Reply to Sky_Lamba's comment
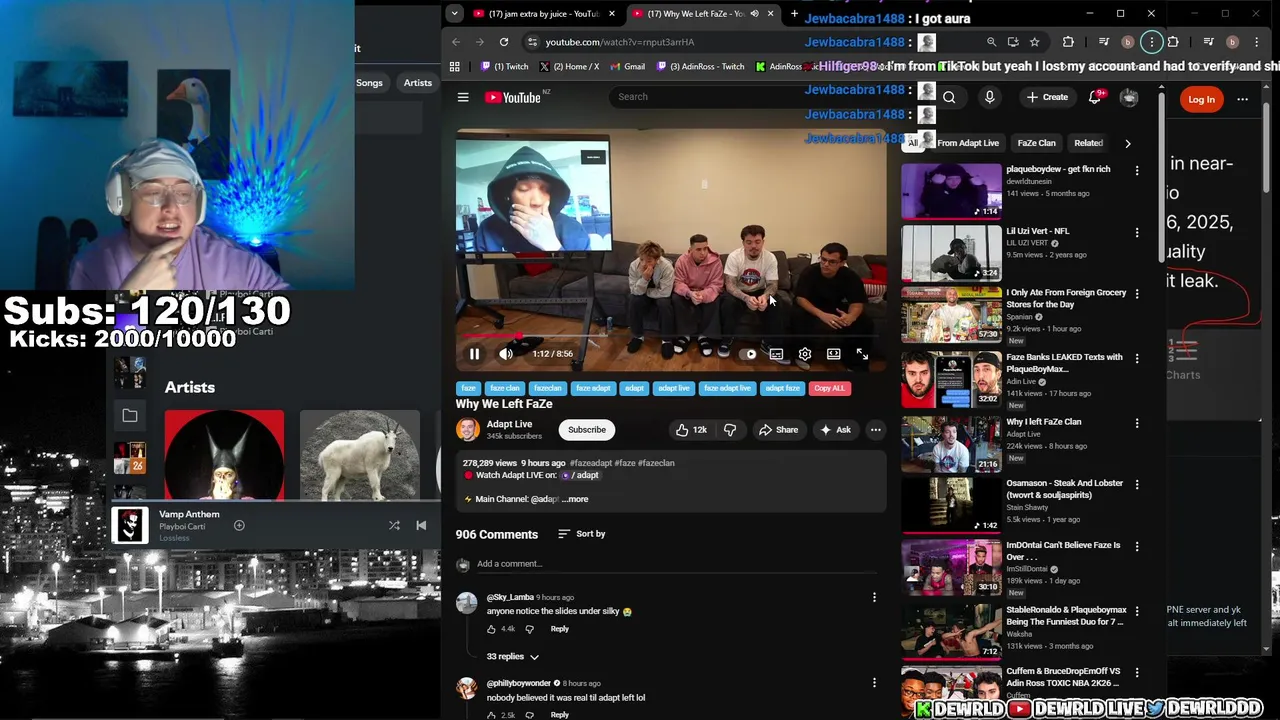Image resolution: width=1280 pixels, height=720 pixels. pos(560,629)
